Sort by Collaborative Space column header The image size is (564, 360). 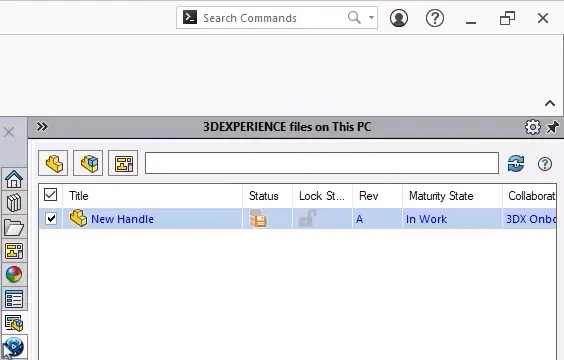(529, 196)
